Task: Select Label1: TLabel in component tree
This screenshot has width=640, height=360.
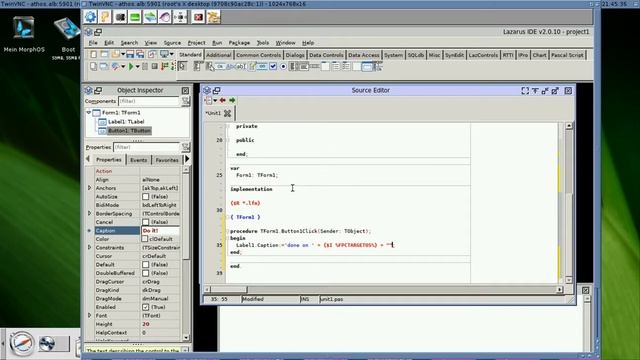Action: 126,122
